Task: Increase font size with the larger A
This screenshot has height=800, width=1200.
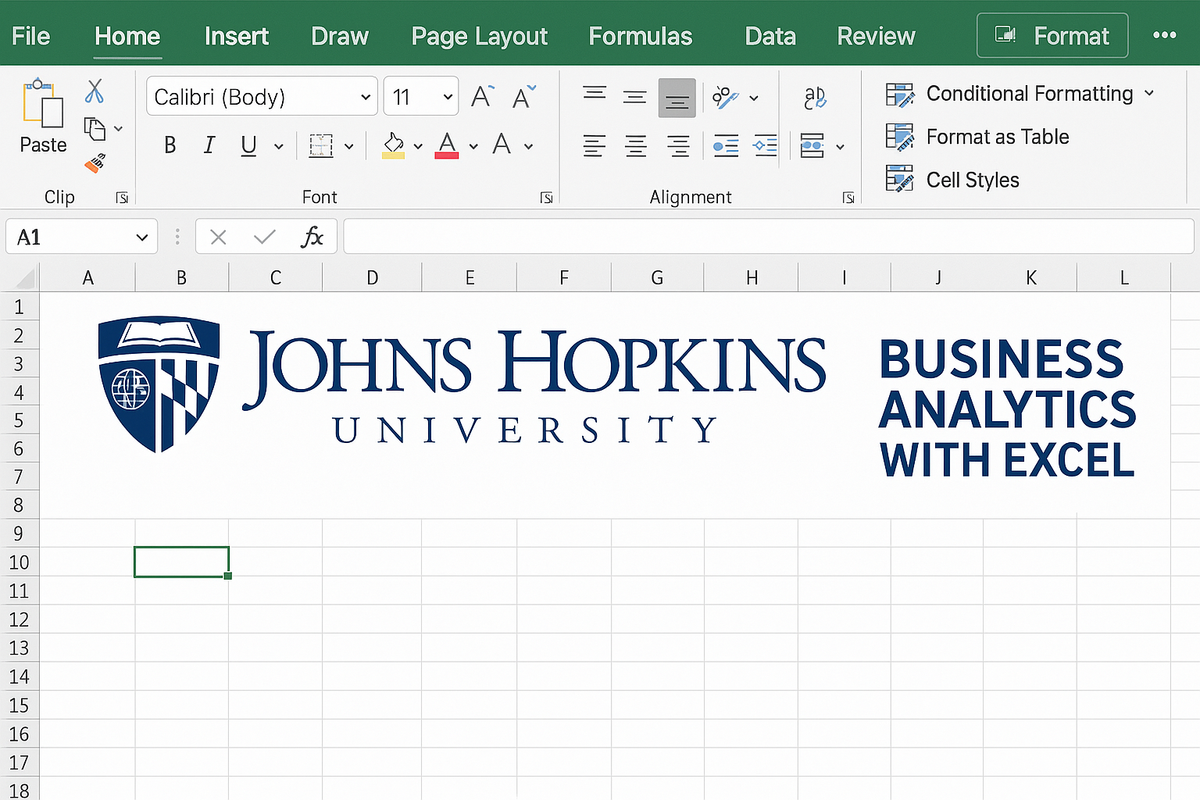Action: 483,97
